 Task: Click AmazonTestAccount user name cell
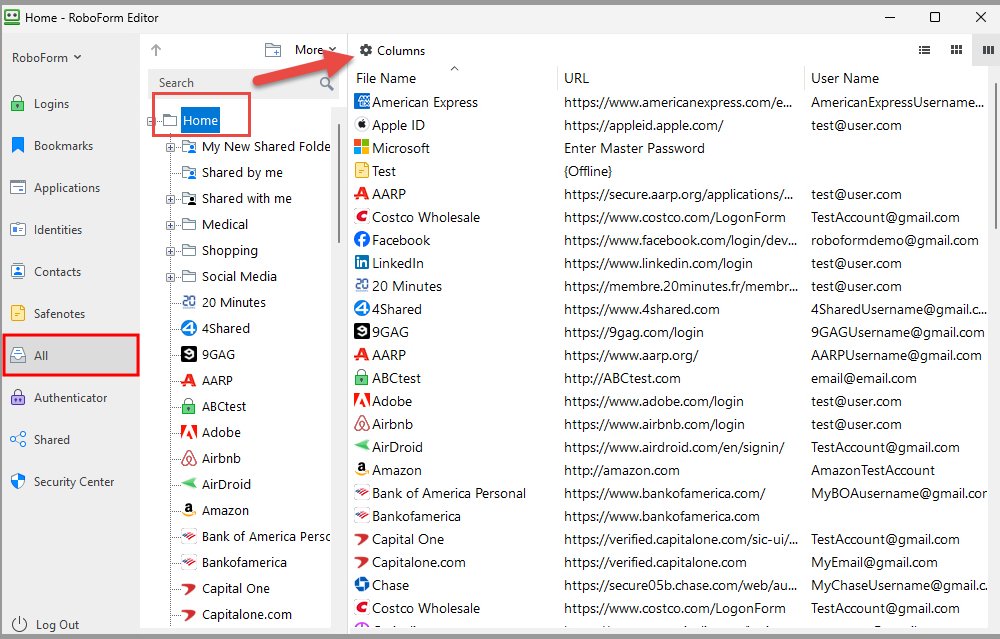click(x=872, y=470)
